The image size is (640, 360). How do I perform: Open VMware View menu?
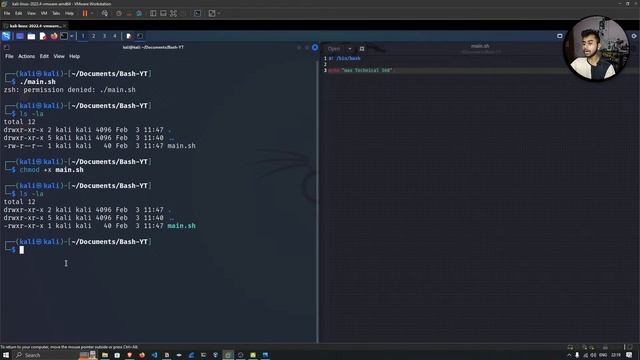tap(31, 13)
